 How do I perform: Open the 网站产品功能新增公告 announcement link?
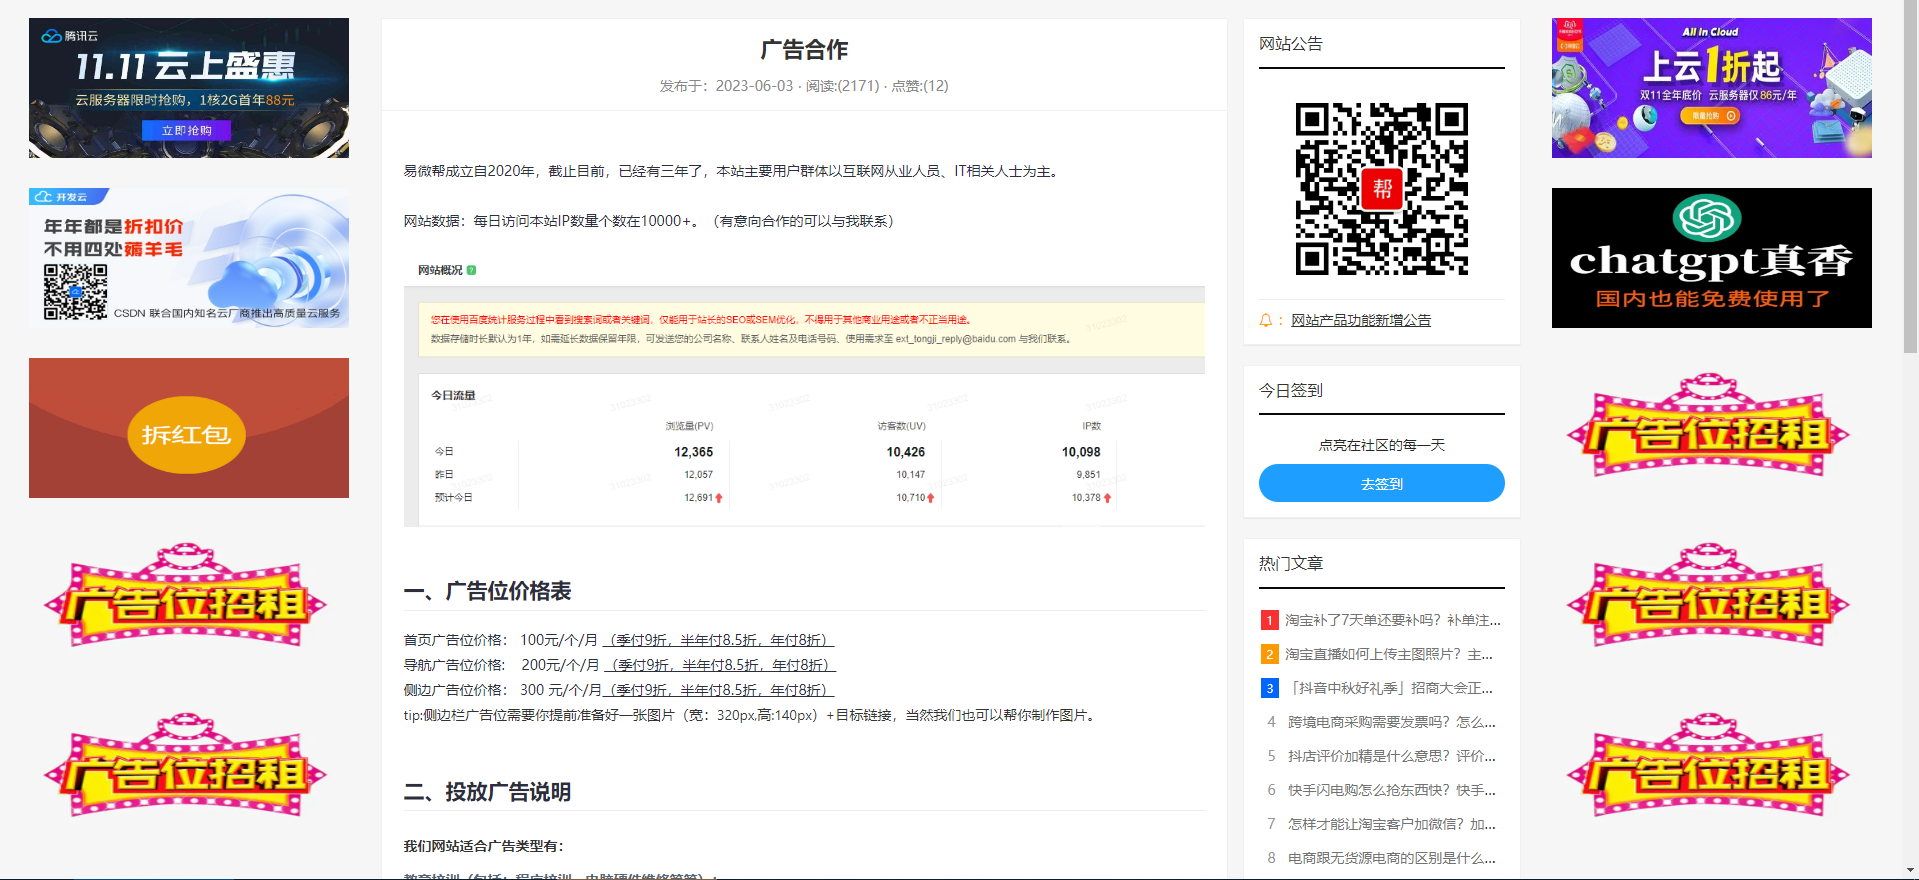[1360, 320]
